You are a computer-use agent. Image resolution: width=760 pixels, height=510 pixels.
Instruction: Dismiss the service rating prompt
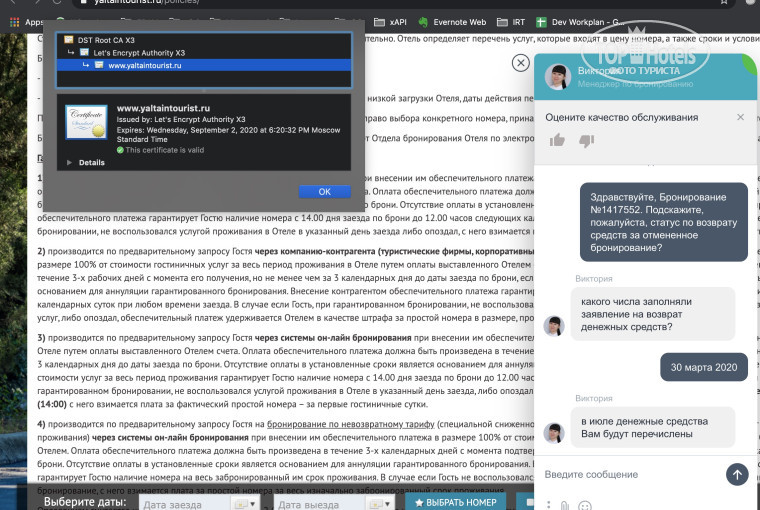[740, 117]
